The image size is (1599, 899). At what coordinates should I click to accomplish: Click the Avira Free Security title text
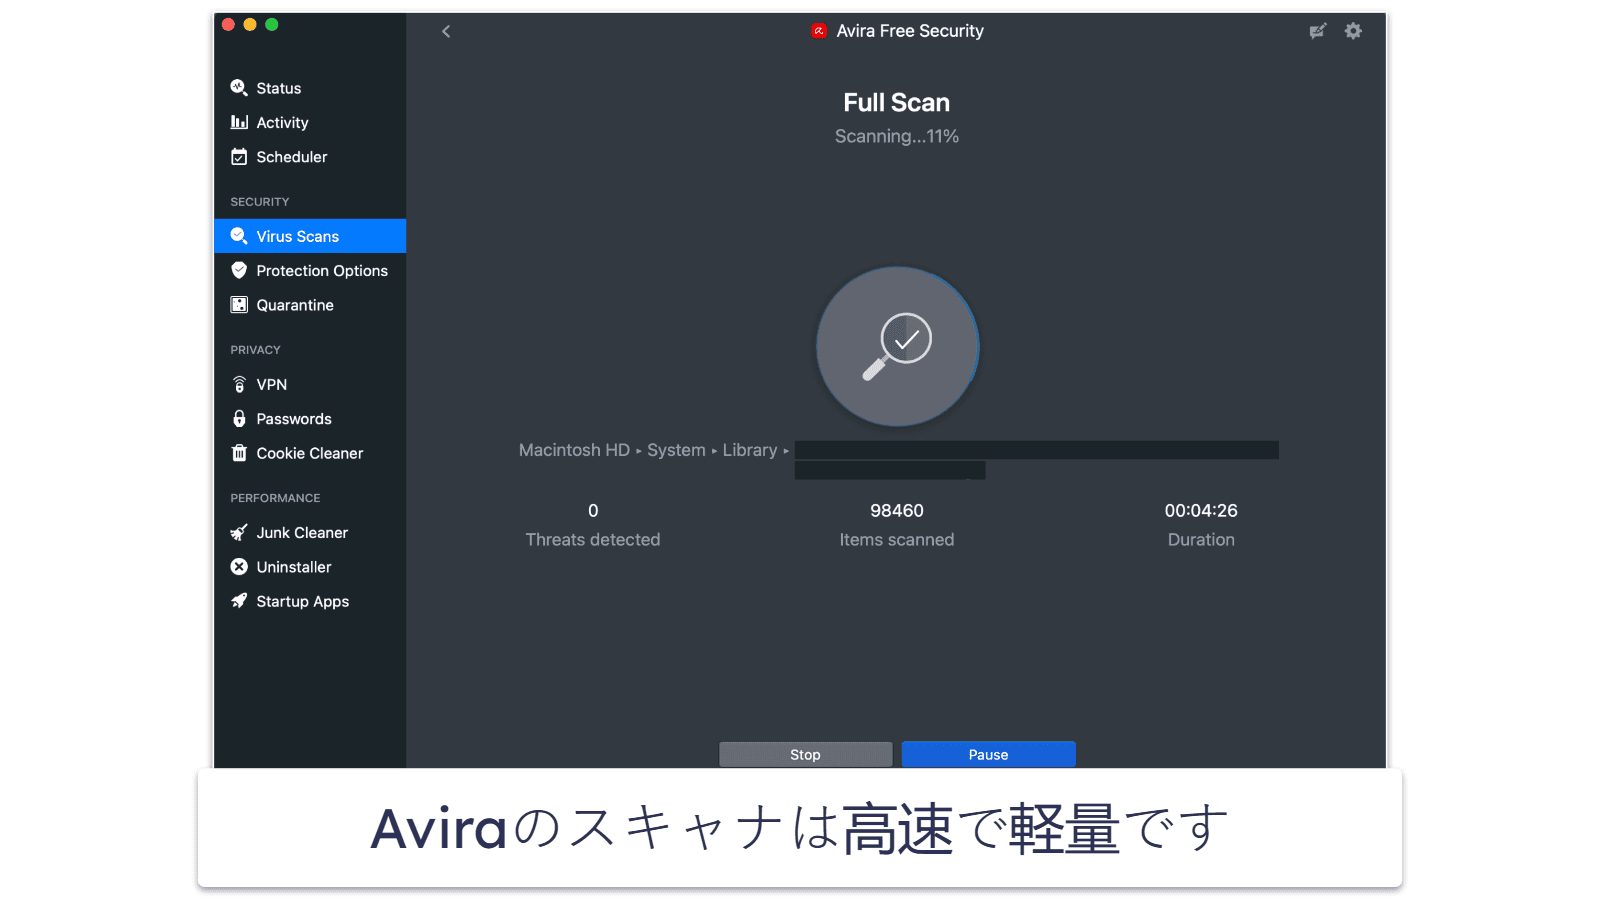click(x=910, y=31)
